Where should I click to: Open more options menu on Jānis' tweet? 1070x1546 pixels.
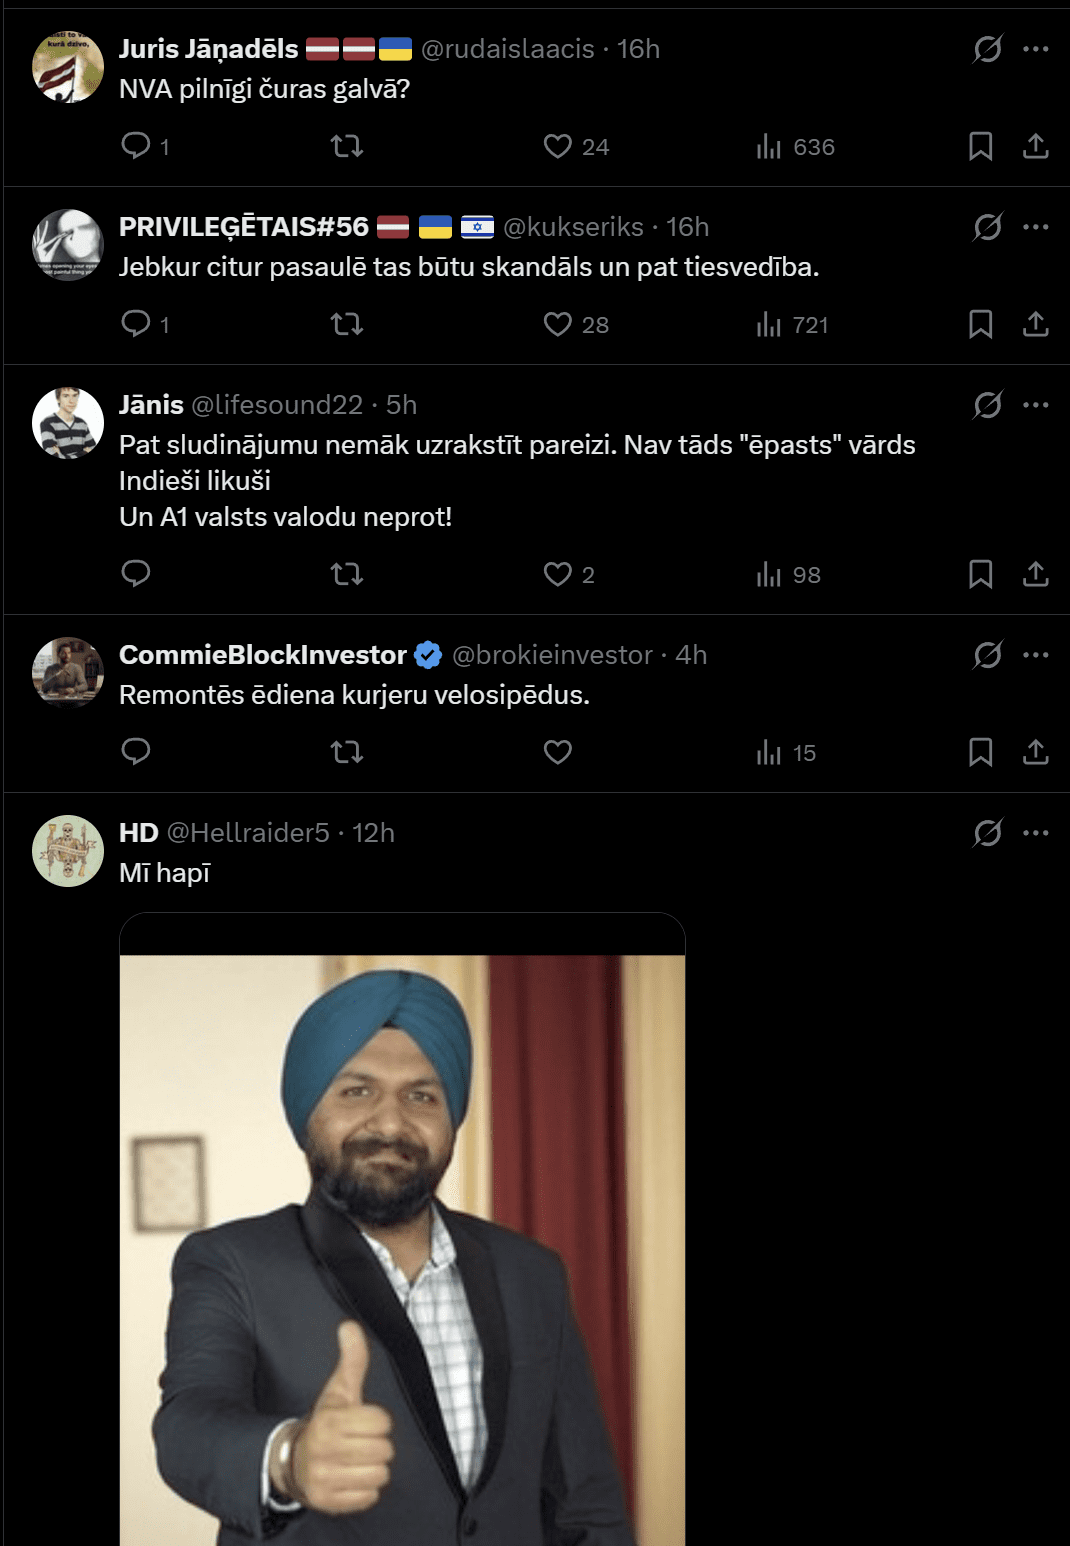[1036, 404]
